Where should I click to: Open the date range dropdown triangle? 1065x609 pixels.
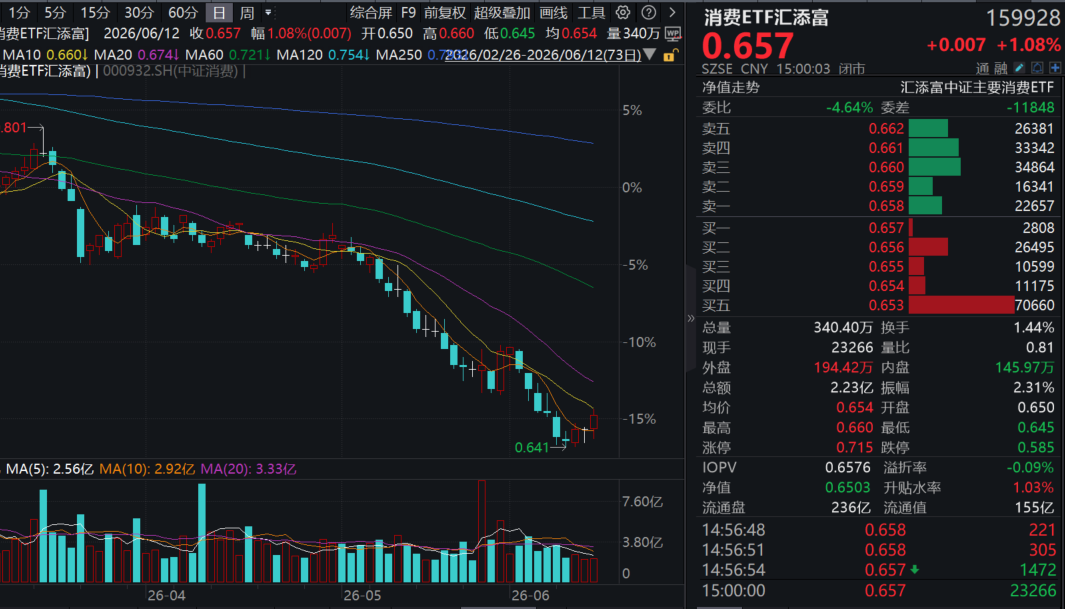click(x=650, y=54)
